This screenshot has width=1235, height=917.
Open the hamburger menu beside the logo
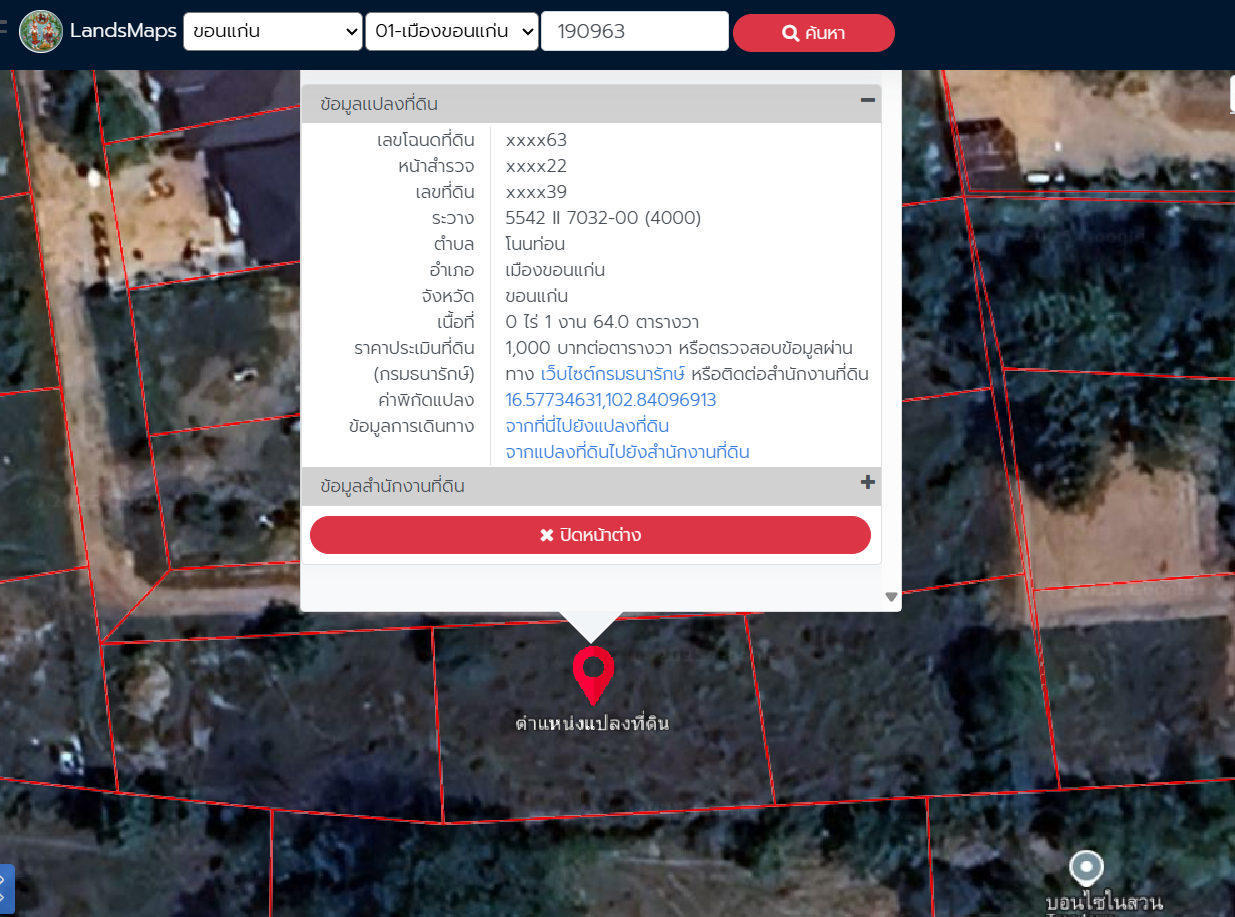click(x=4, y=30)
